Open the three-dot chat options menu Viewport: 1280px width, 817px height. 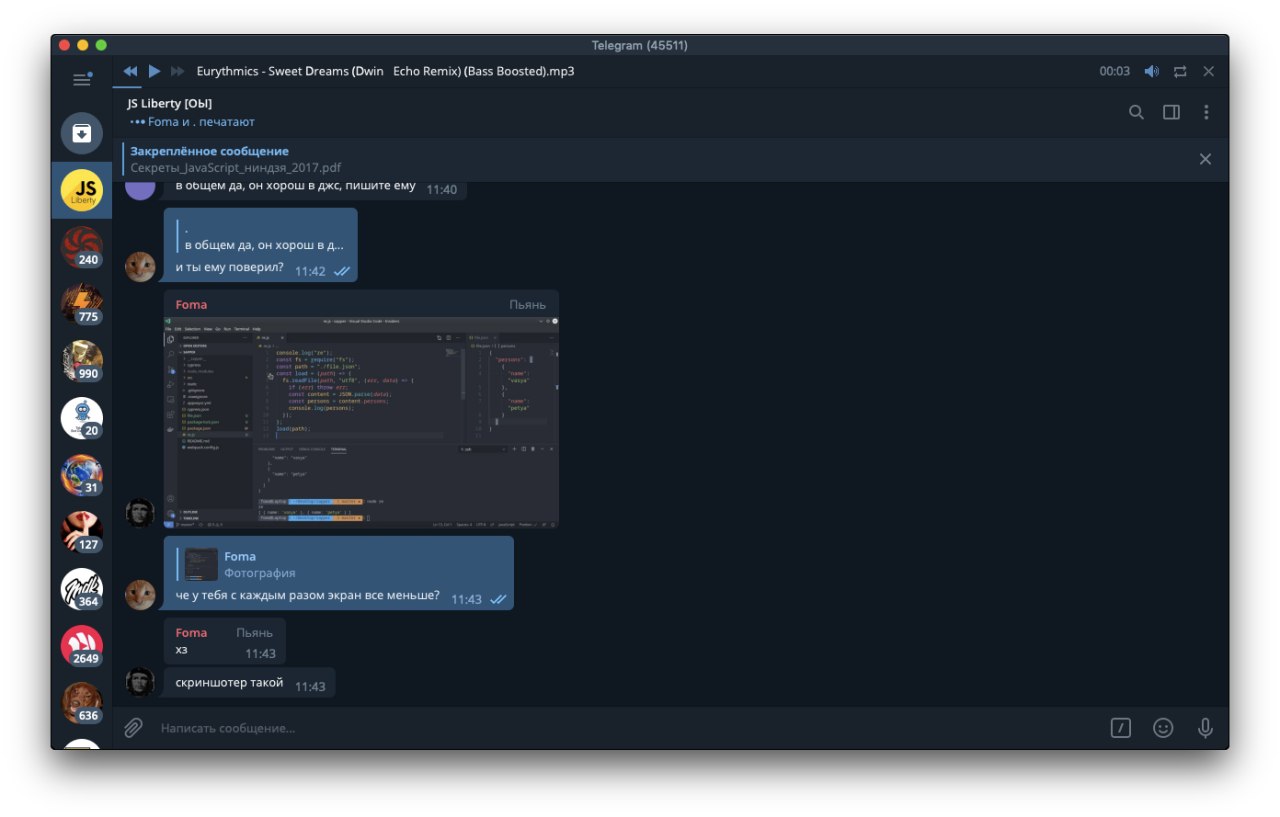click(1206, 112)
